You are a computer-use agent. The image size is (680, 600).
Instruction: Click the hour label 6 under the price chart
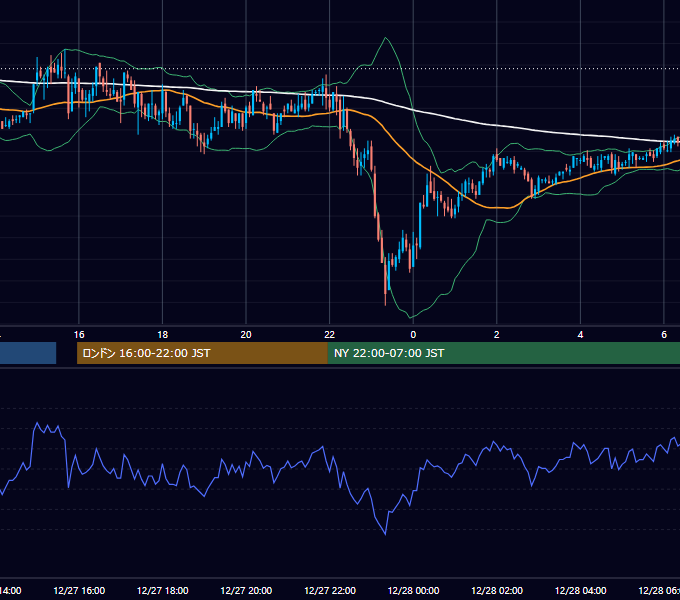(x=664, y=335)
